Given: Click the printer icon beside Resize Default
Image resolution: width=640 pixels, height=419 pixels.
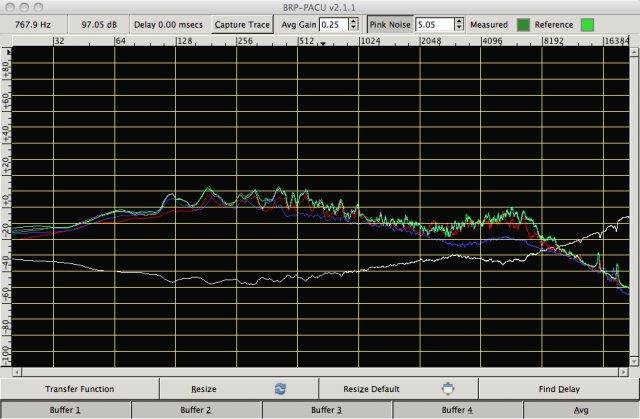Looking at the screenshot, I should 449,389.
